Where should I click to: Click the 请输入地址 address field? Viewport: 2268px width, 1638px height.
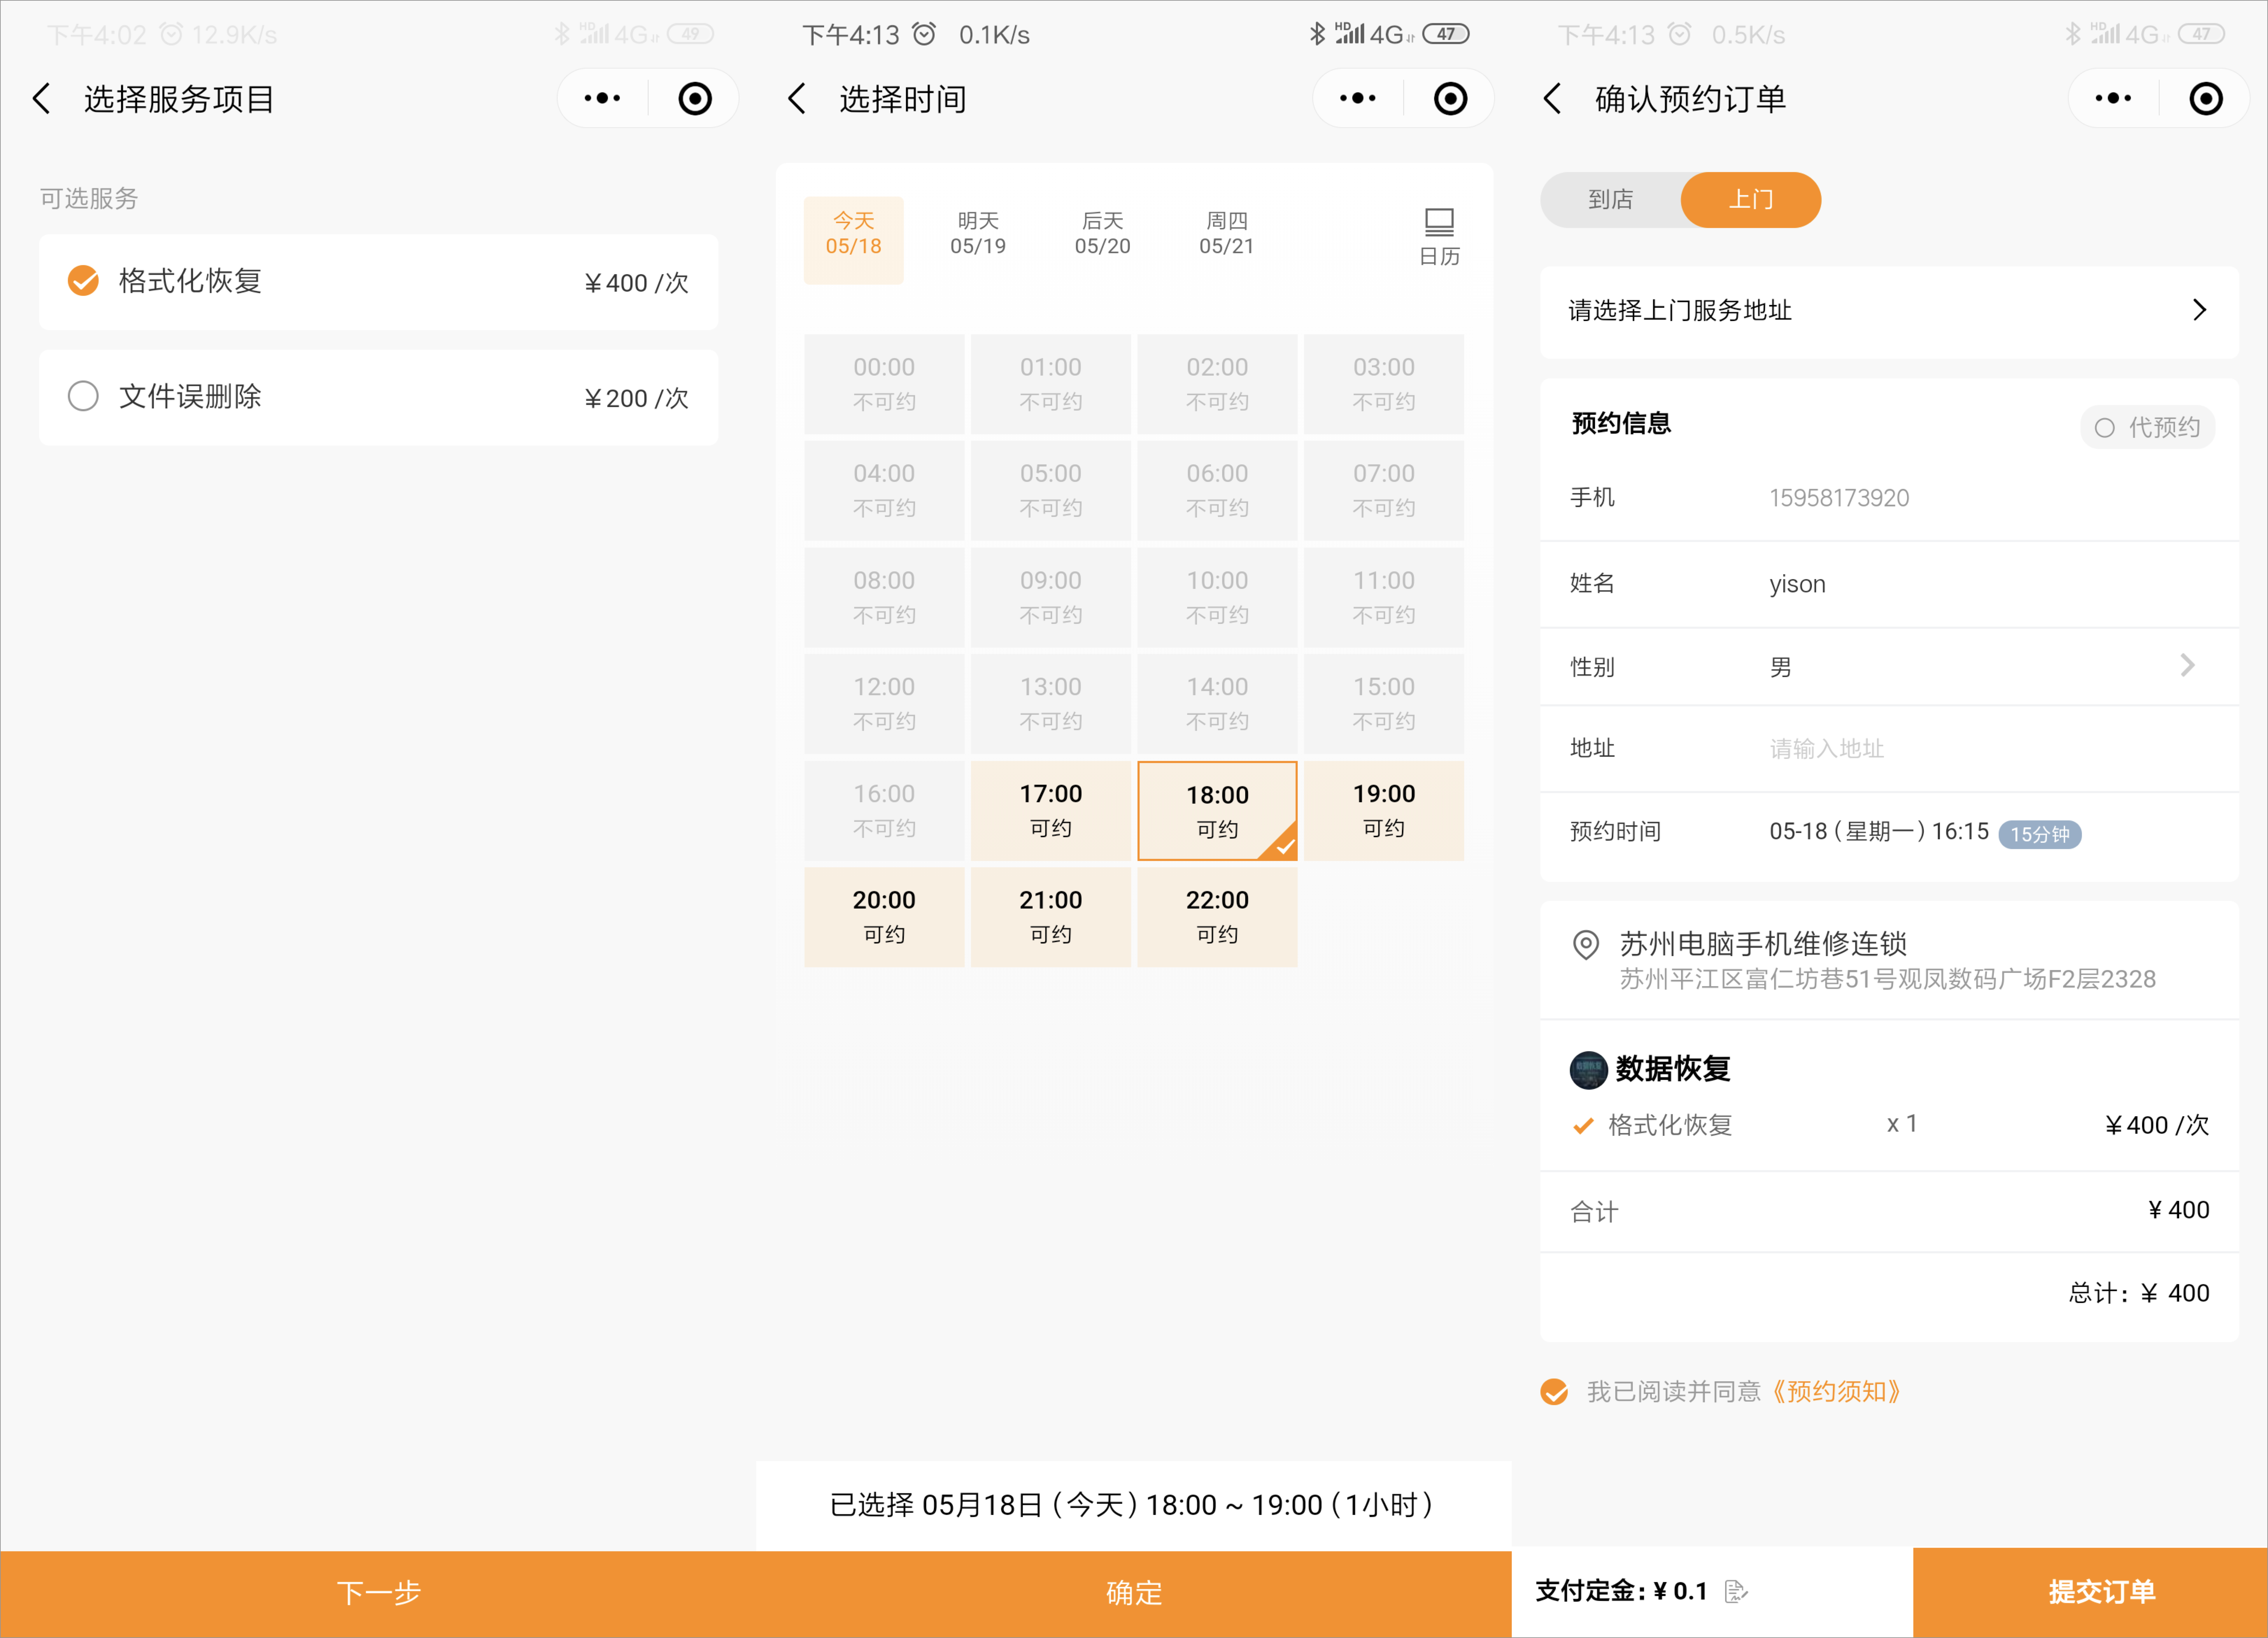click(1827, 749)
